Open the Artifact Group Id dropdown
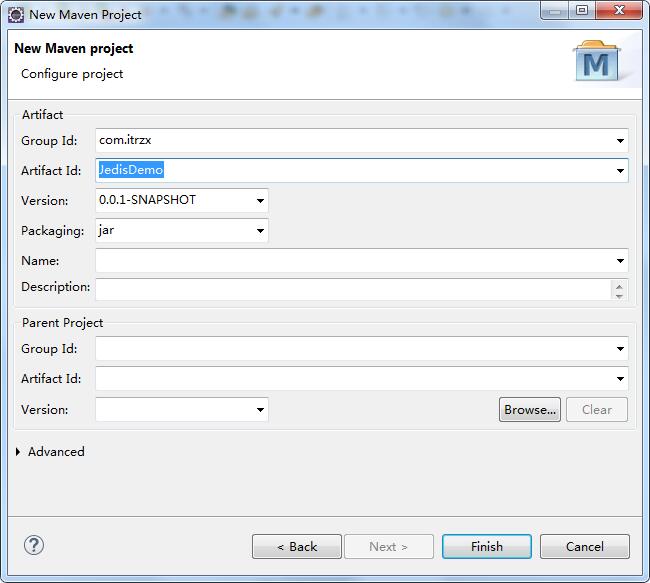 620,141
